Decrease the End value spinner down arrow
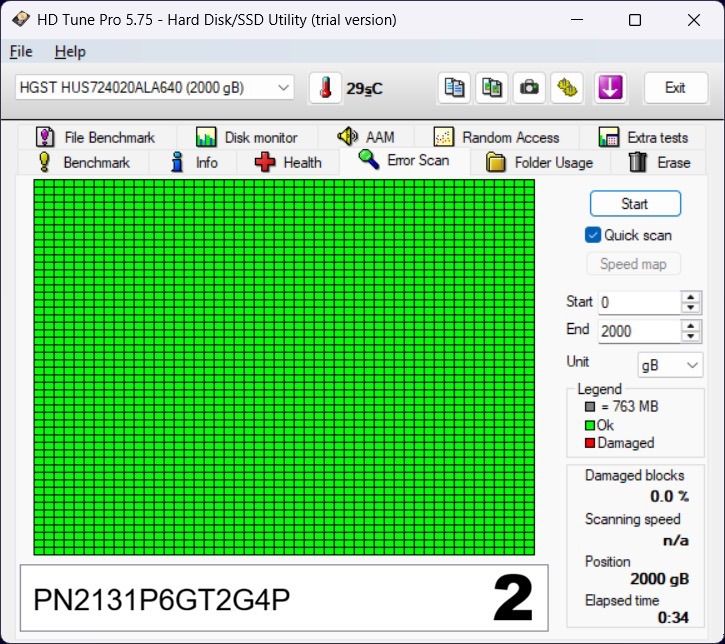The image size is (725, 644). coord(691,337)
